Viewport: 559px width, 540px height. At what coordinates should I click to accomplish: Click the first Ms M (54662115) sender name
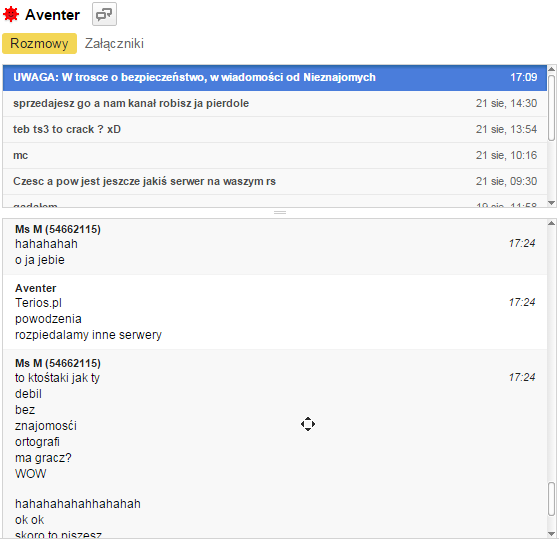58,229
